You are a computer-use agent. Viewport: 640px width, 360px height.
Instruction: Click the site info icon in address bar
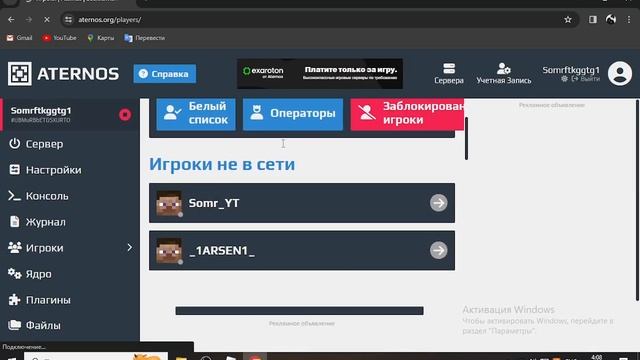68,20
